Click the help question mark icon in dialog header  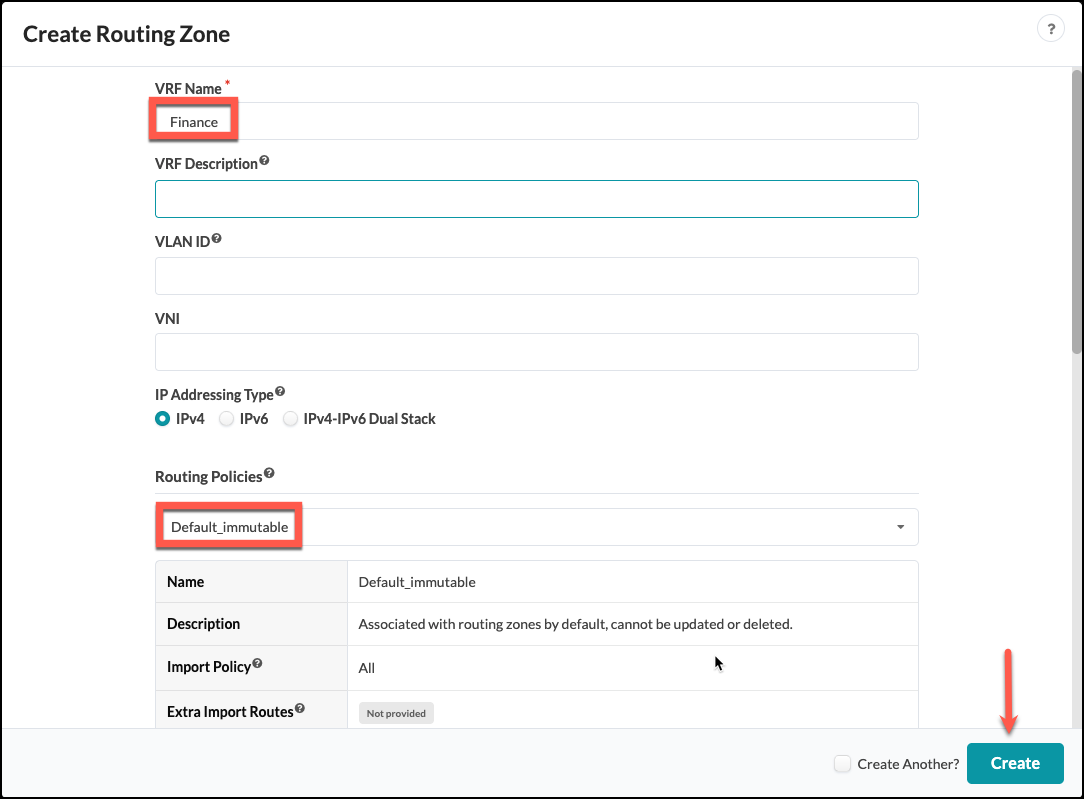[1050, 29]
